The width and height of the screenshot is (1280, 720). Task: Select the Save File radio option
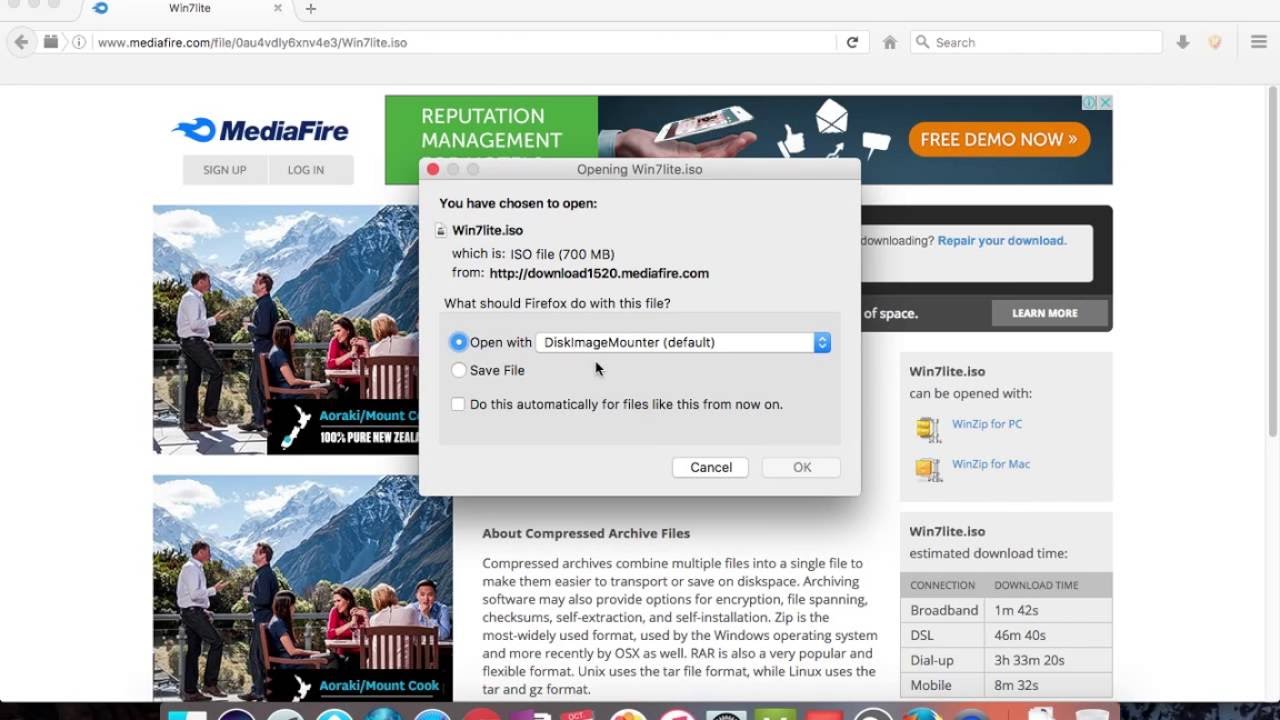point(458,370)
